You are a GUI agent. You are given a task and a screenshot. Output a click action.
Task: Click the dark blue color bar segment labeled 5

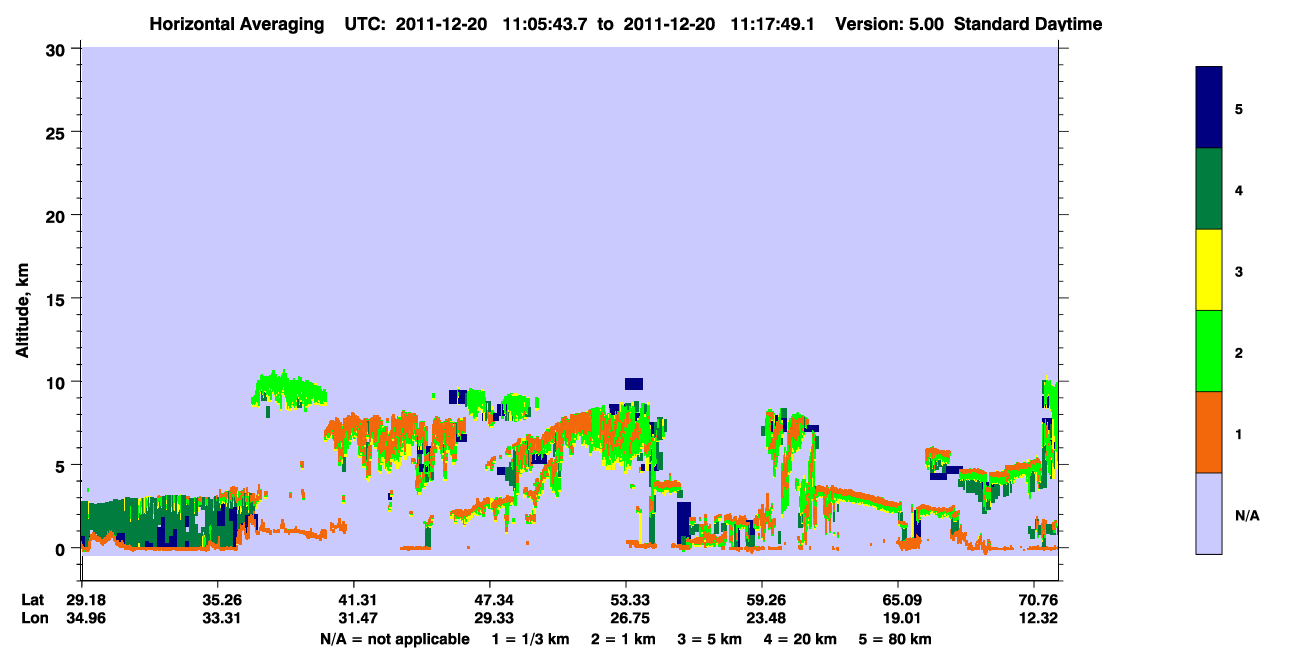1209,108
